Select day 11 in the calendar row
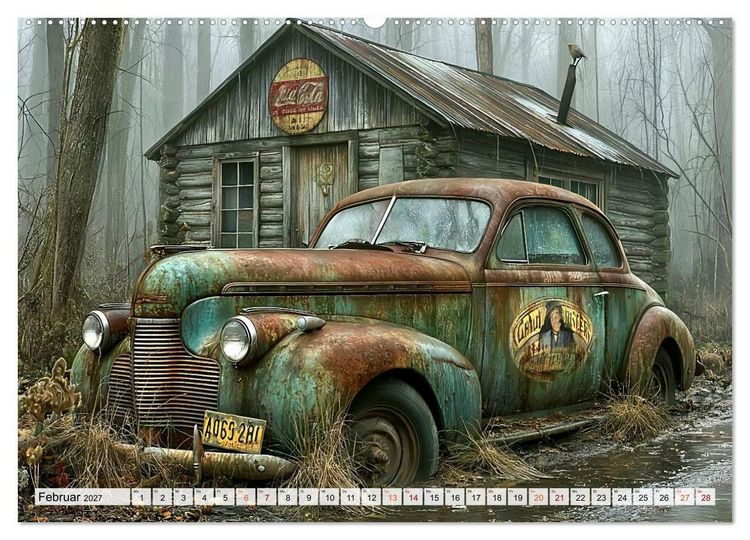 (351, 497)
